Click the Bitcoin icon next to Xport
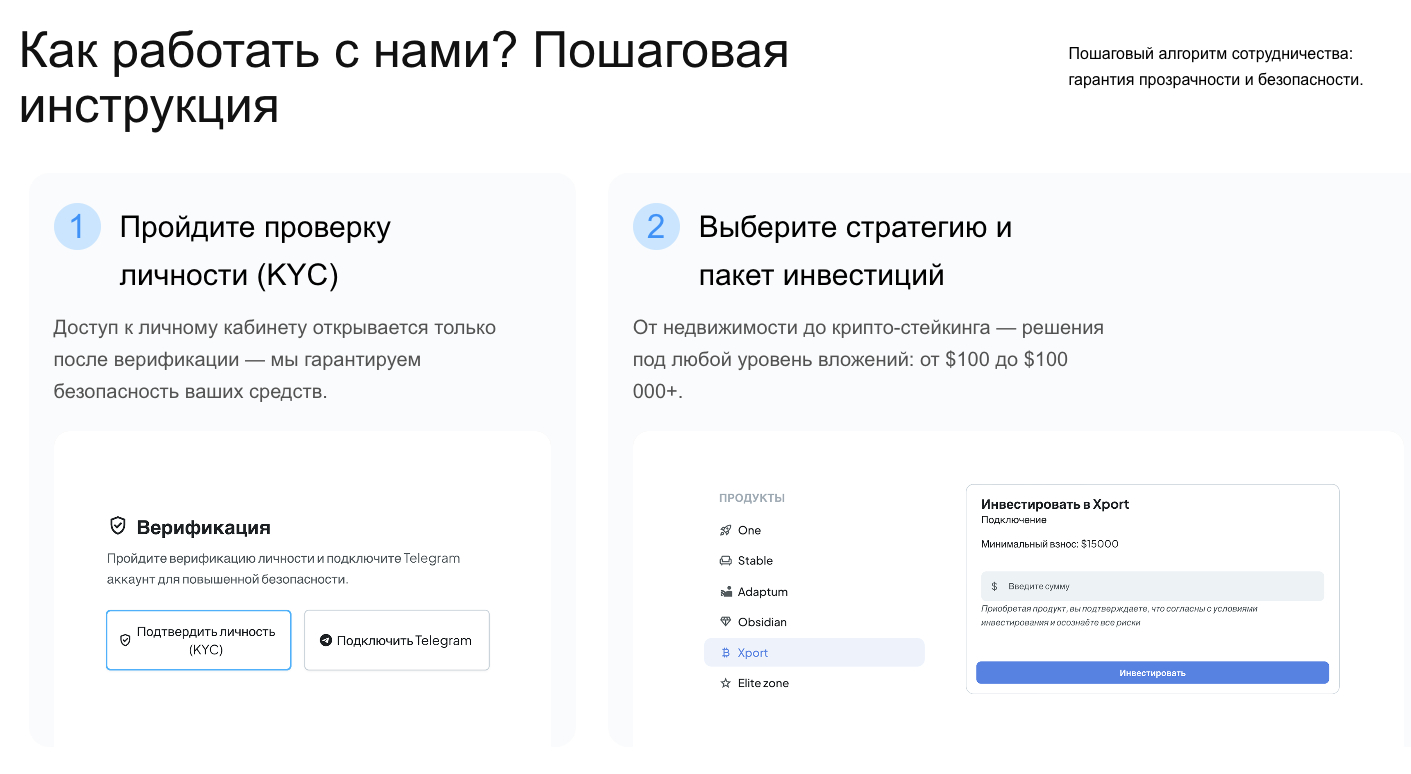Image resolution: width=1411 pixels, height=774 pixels. point(726,653)
